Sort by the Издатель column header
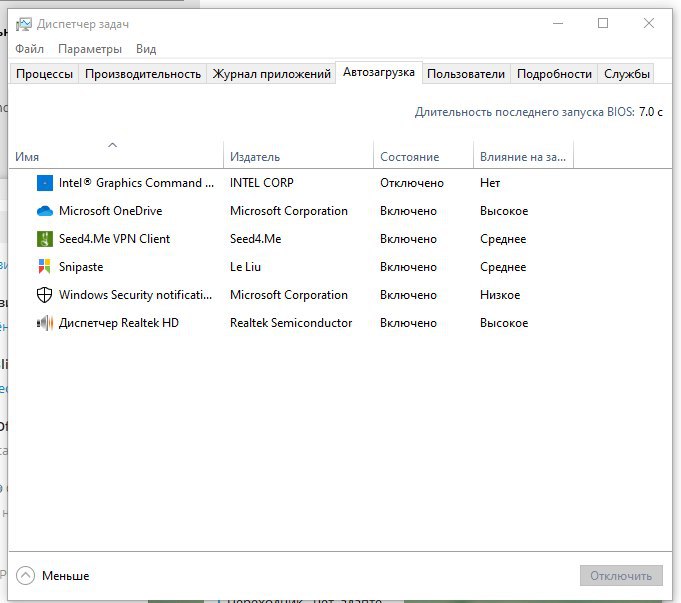 click(298, 155)
